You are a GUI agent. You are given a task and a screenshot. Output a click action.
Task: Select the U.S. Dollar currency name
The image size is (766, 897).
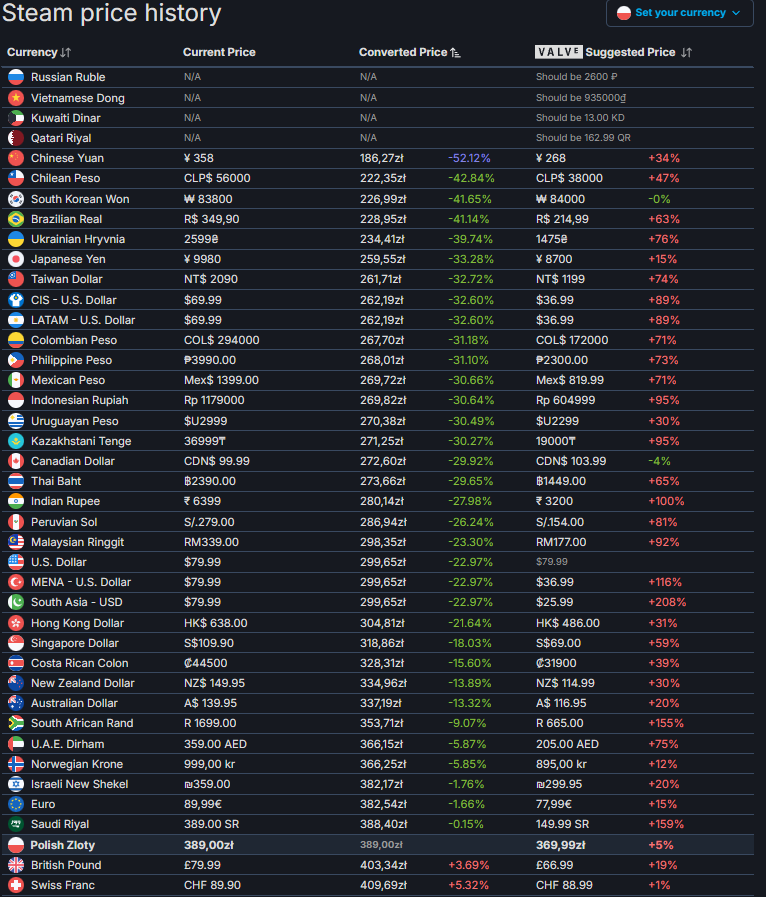click(59, 562)
